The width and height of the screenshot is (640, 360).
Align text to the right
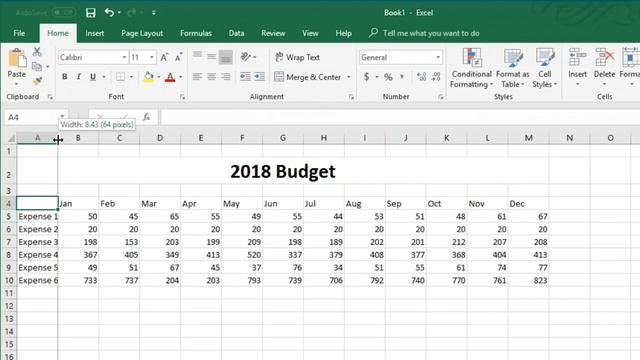point(226,77)
